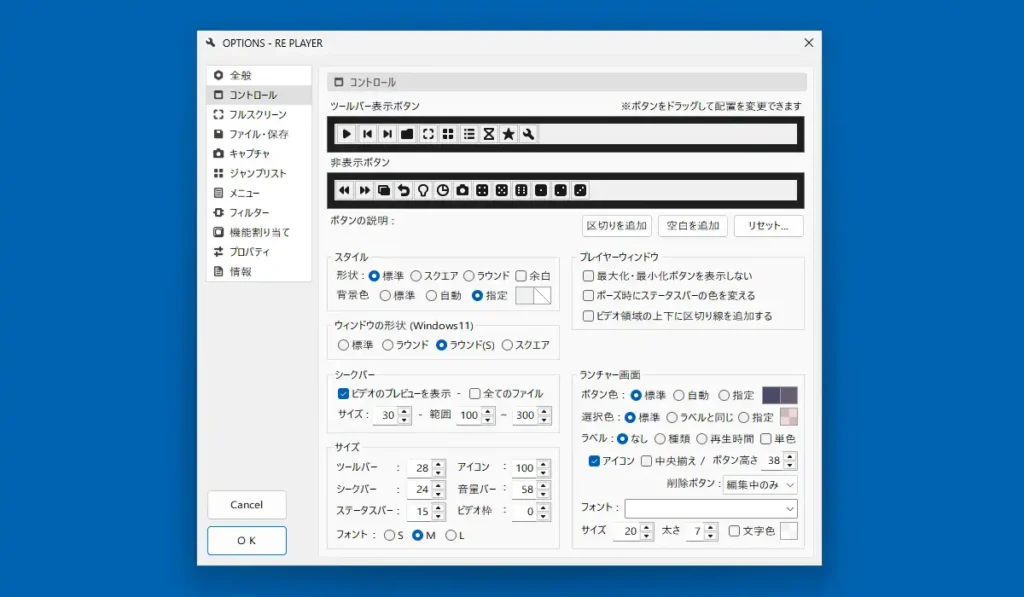Select the camera capture icon in the hidden buttons row
Image resolution: width=1024 pixels, height=597 pixels.
[x=465, y=190]
